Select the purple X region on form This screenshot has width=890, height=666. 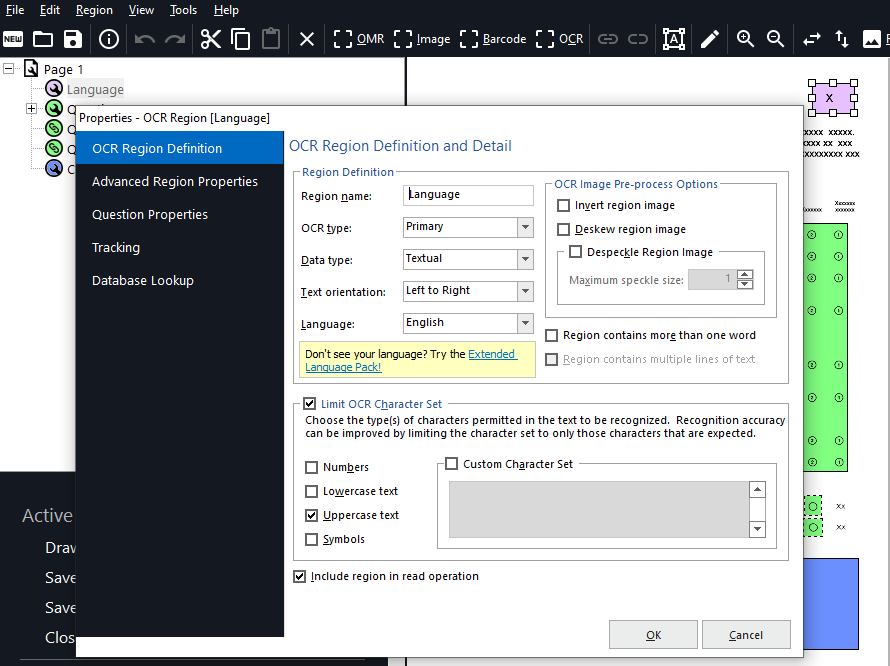[832, 98]
